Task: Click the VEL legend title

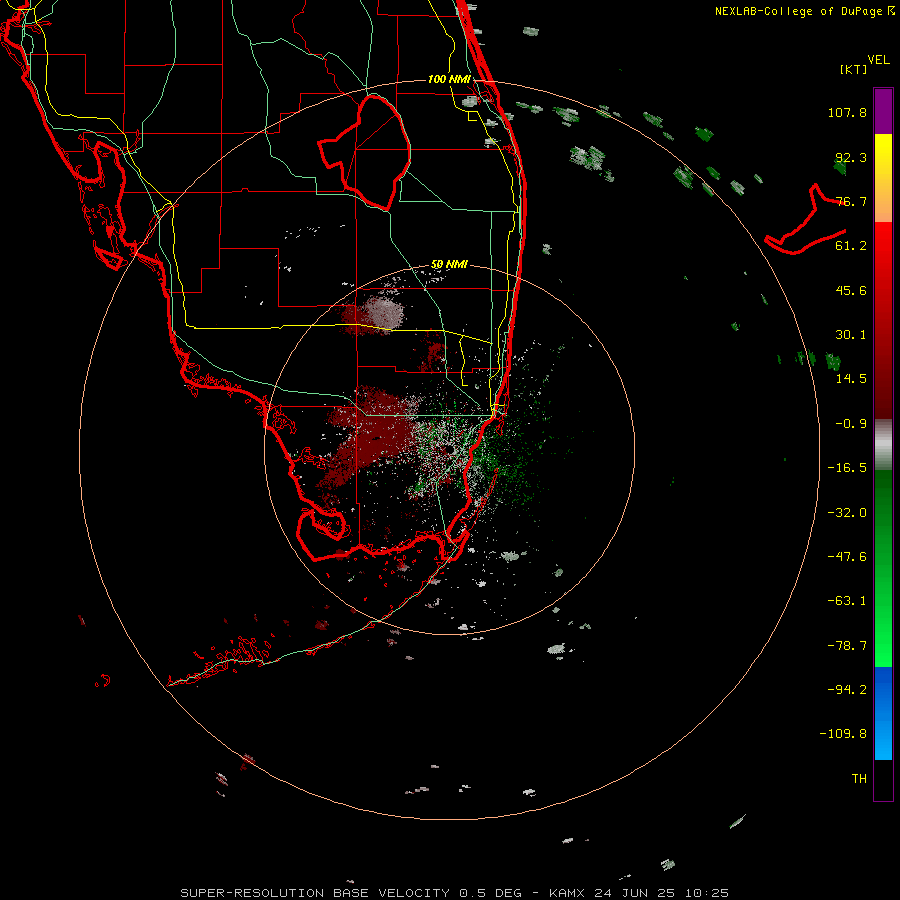Action: (x=878, y=60)
